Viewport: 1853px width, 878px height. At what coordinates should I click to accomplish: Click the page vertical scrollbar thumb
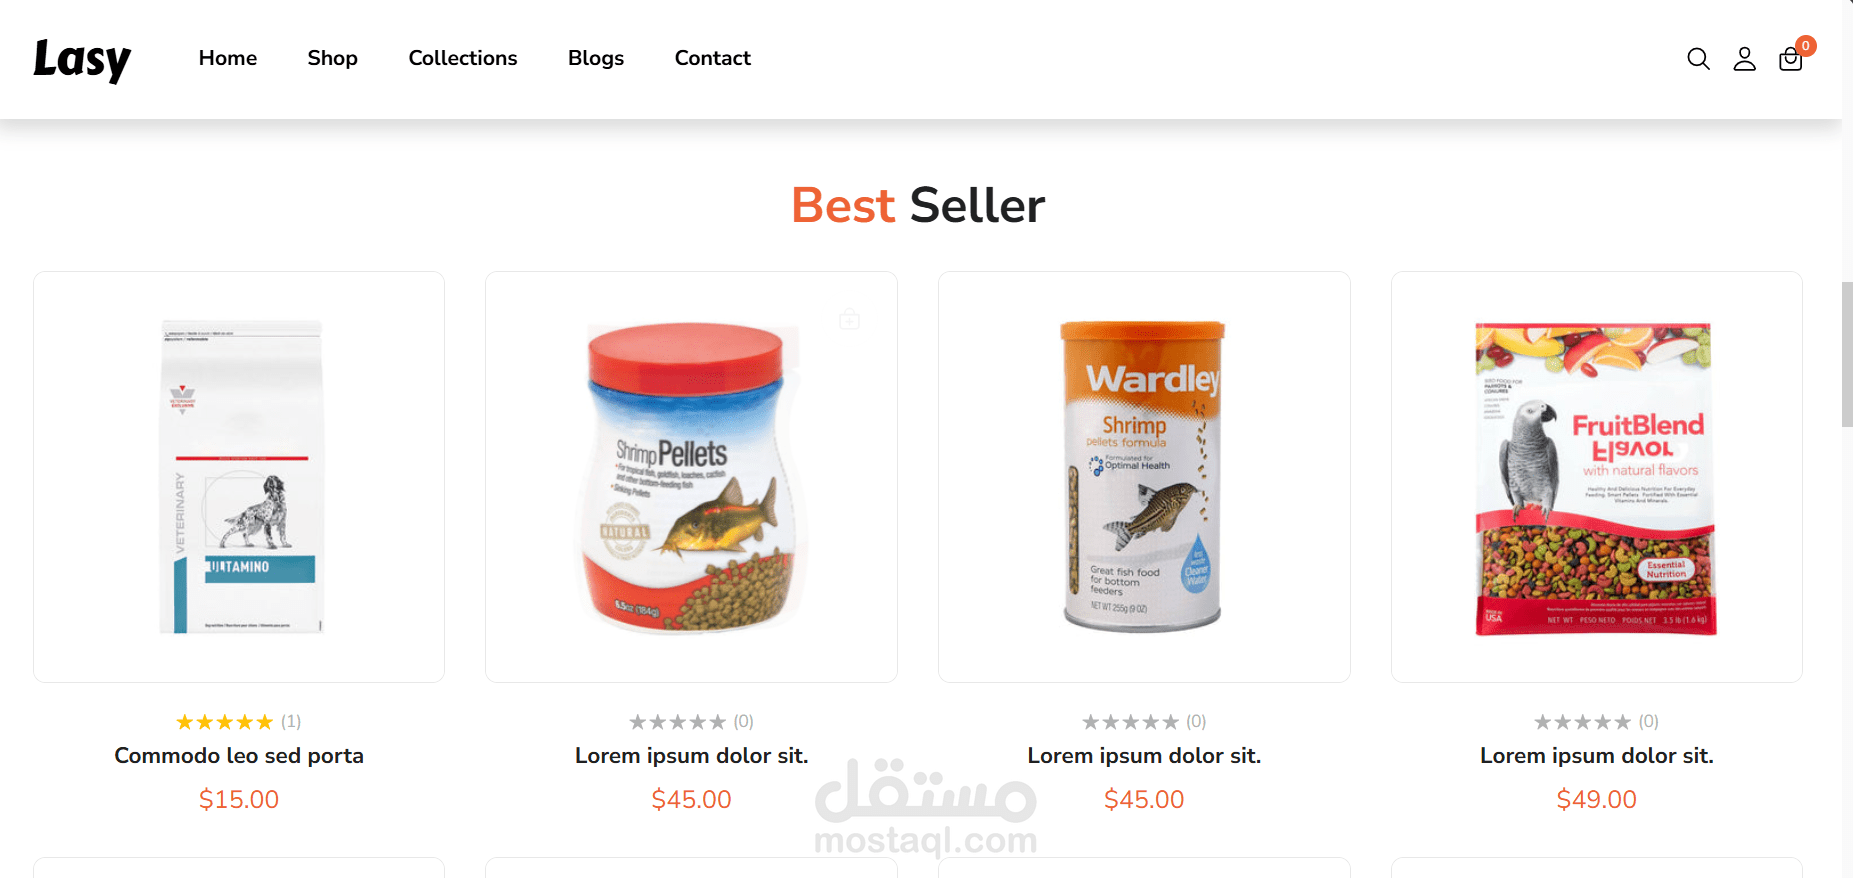[1847, 355]
